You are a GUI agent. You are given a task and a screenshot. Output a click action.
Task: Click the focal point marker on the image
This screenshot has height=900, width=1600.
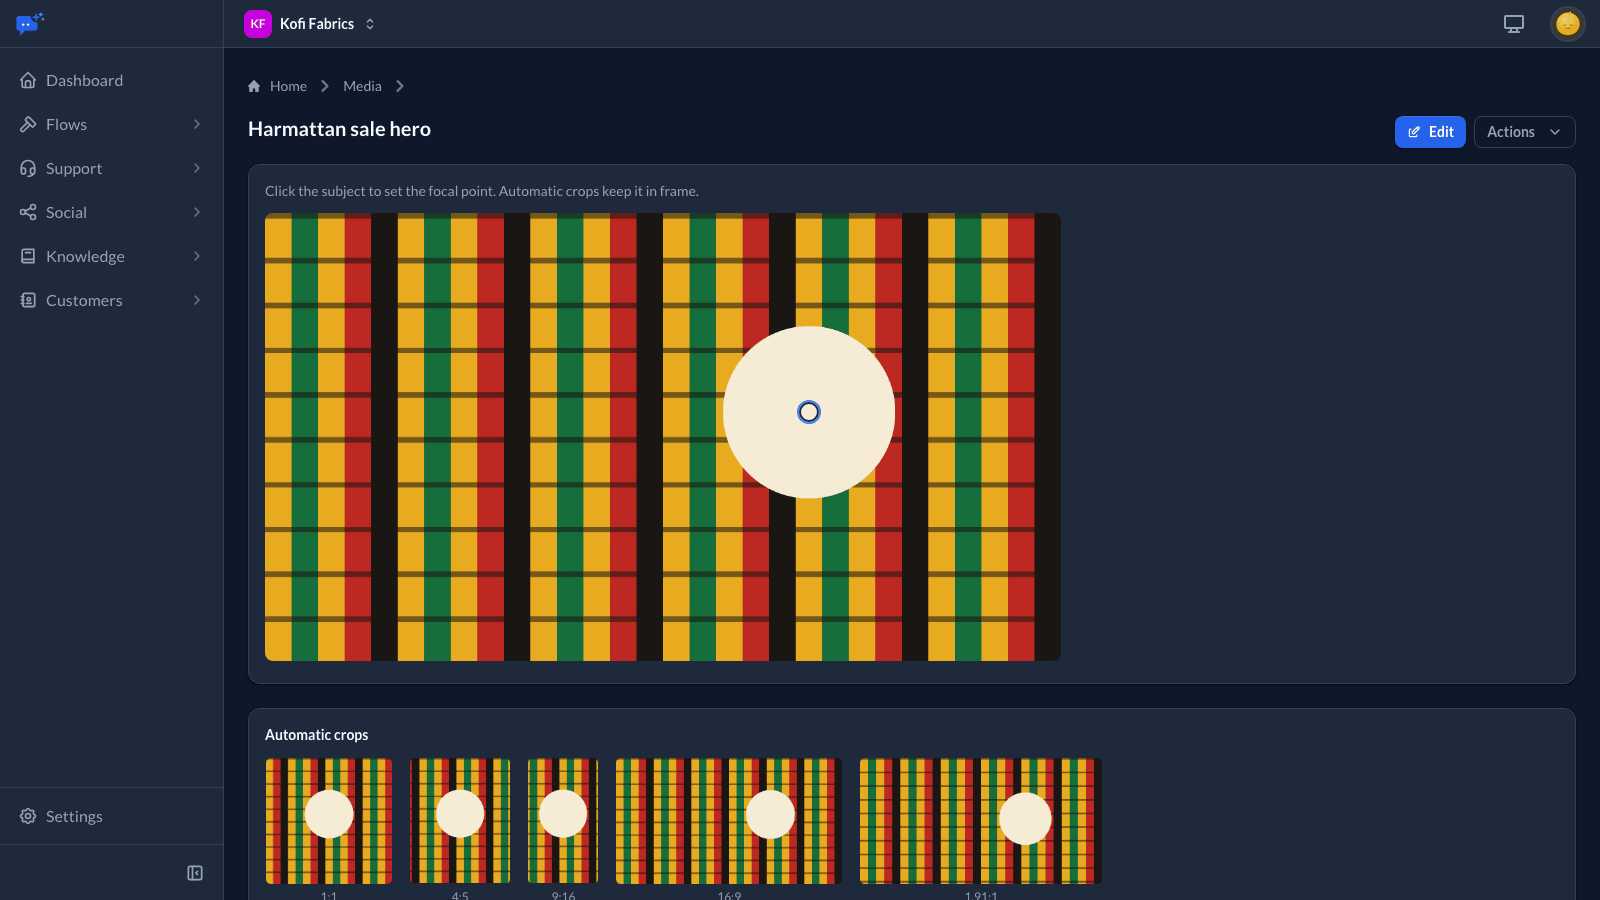click(x=809, y=412)
